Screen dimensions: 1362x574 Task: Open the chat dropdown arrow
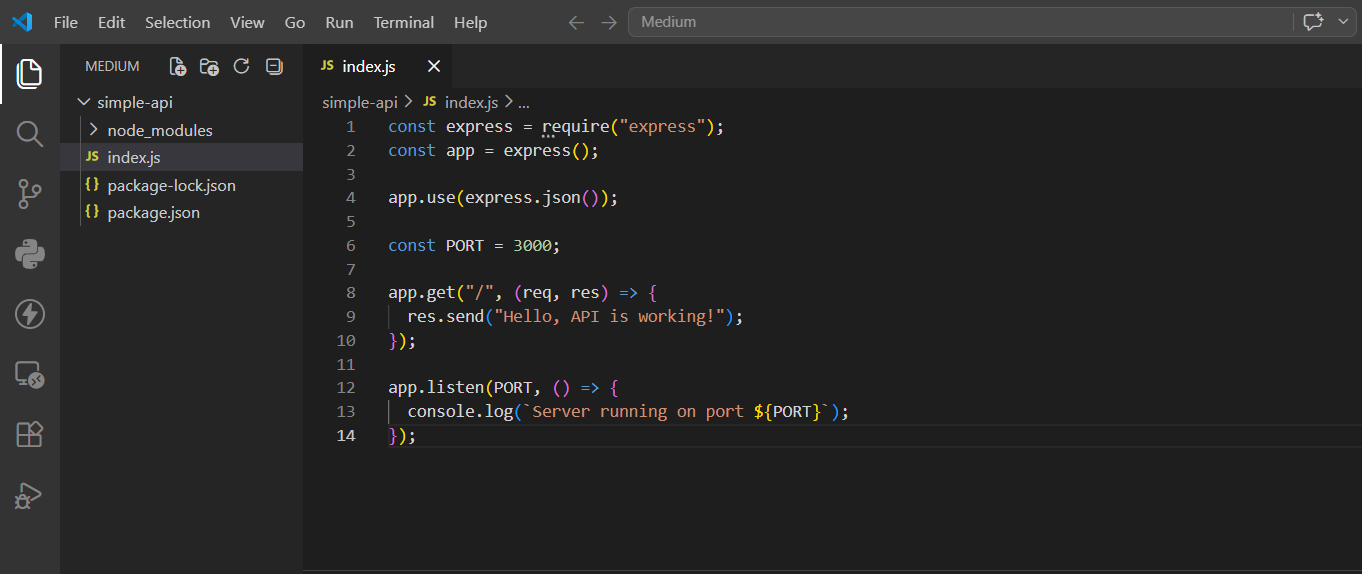click(1343, 22)
